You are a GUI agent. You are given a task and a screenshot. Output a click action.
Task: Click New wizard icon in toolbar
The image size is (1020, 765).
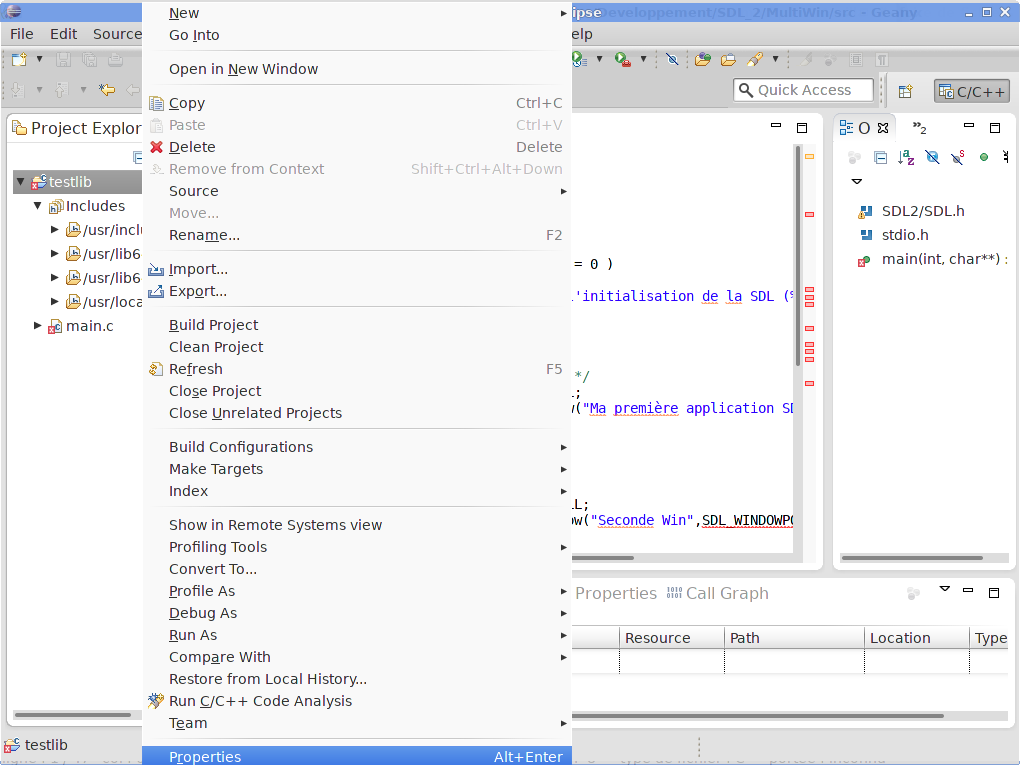[x=18, y=59]
